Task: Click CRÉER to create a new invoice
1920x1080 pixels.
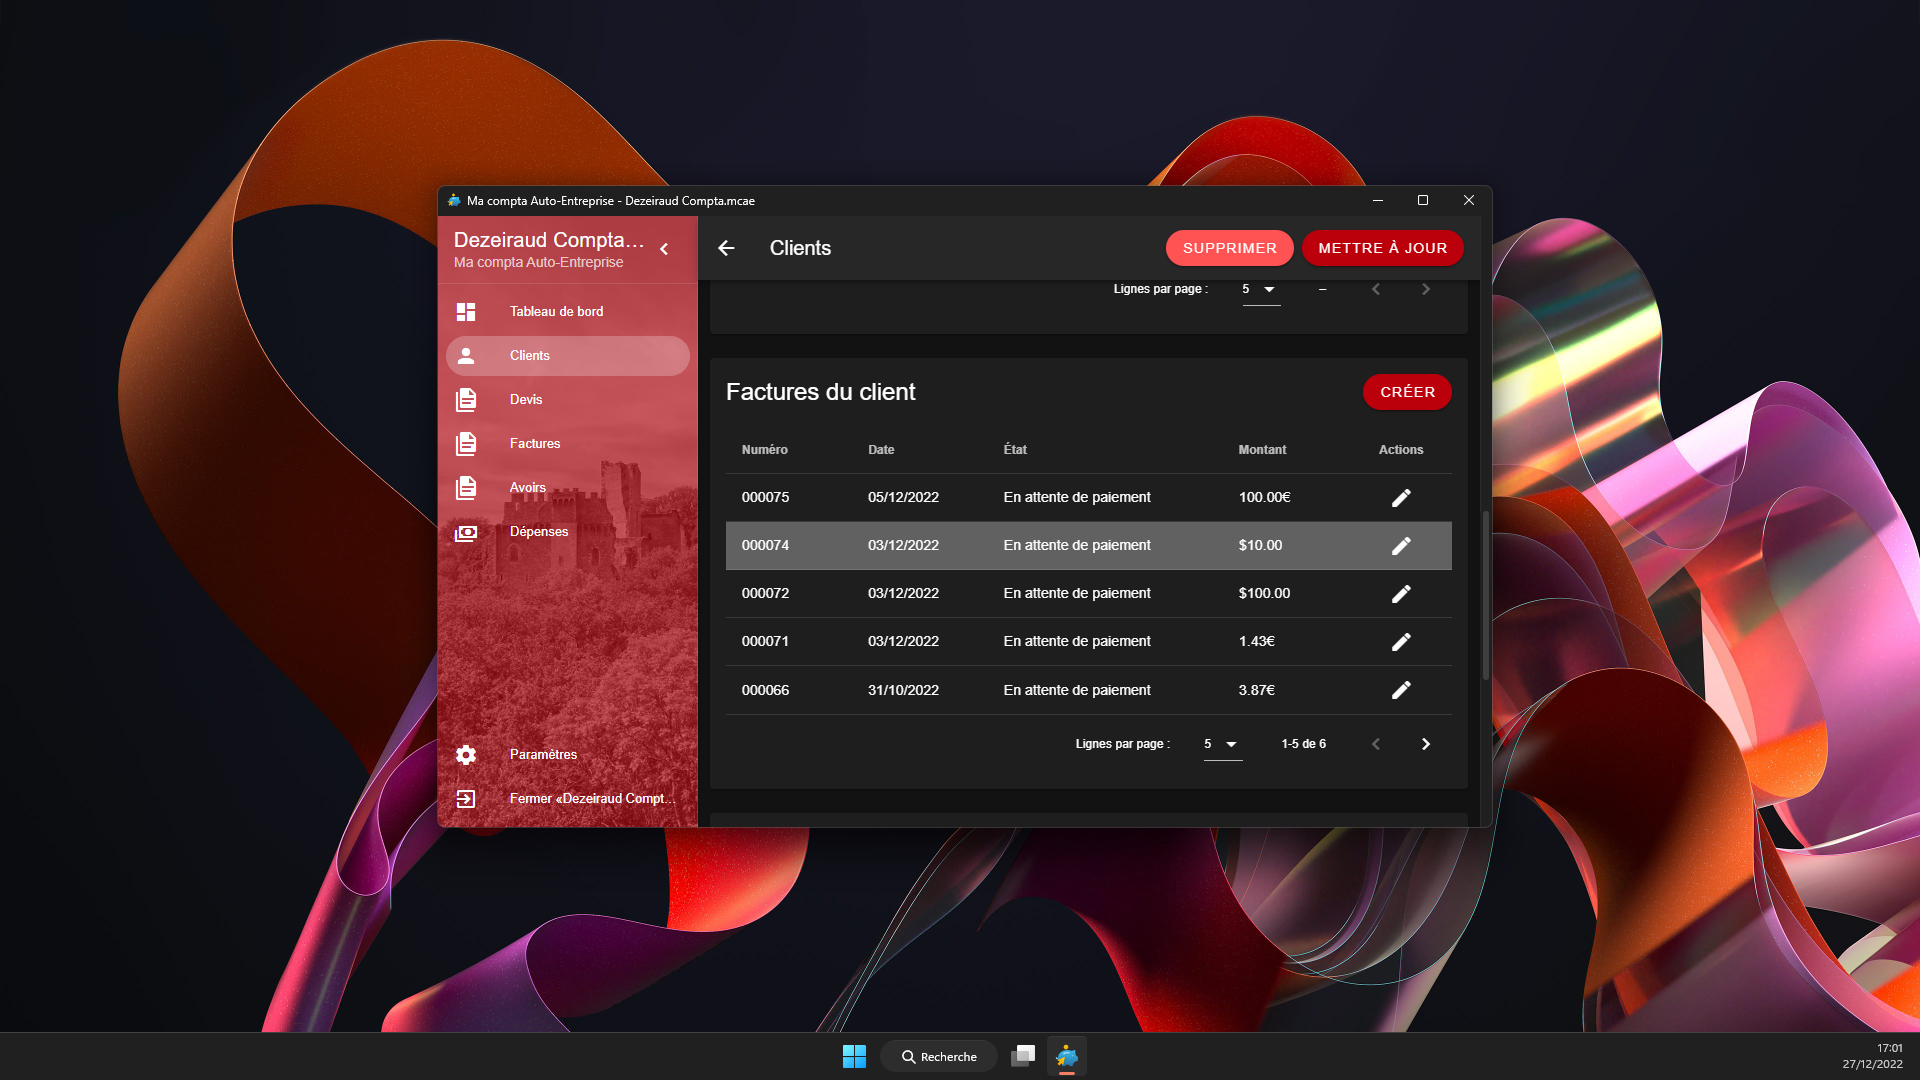Action: tap(1407, 392)
